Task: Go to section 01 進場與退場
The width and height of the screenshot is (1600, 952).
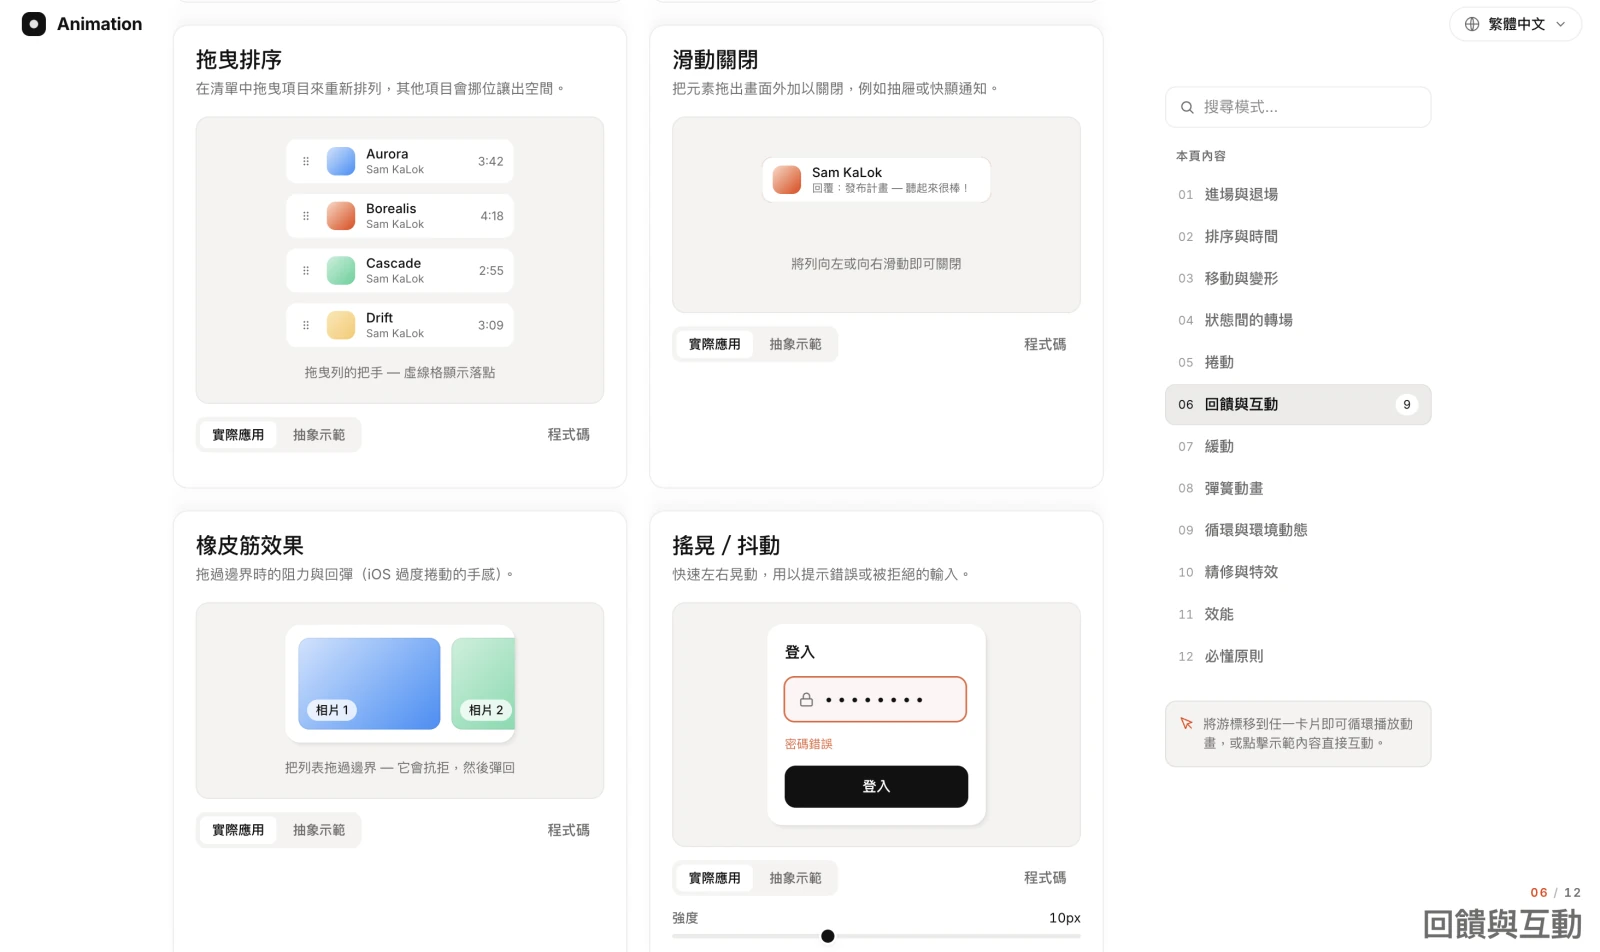Action: (x=1298, y=195)
